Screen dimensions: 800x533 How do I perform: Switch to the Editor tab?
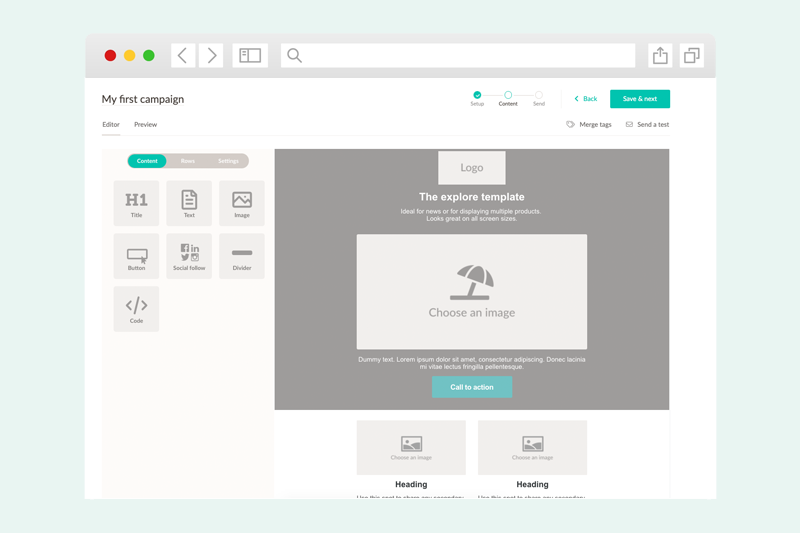[111, 124]
